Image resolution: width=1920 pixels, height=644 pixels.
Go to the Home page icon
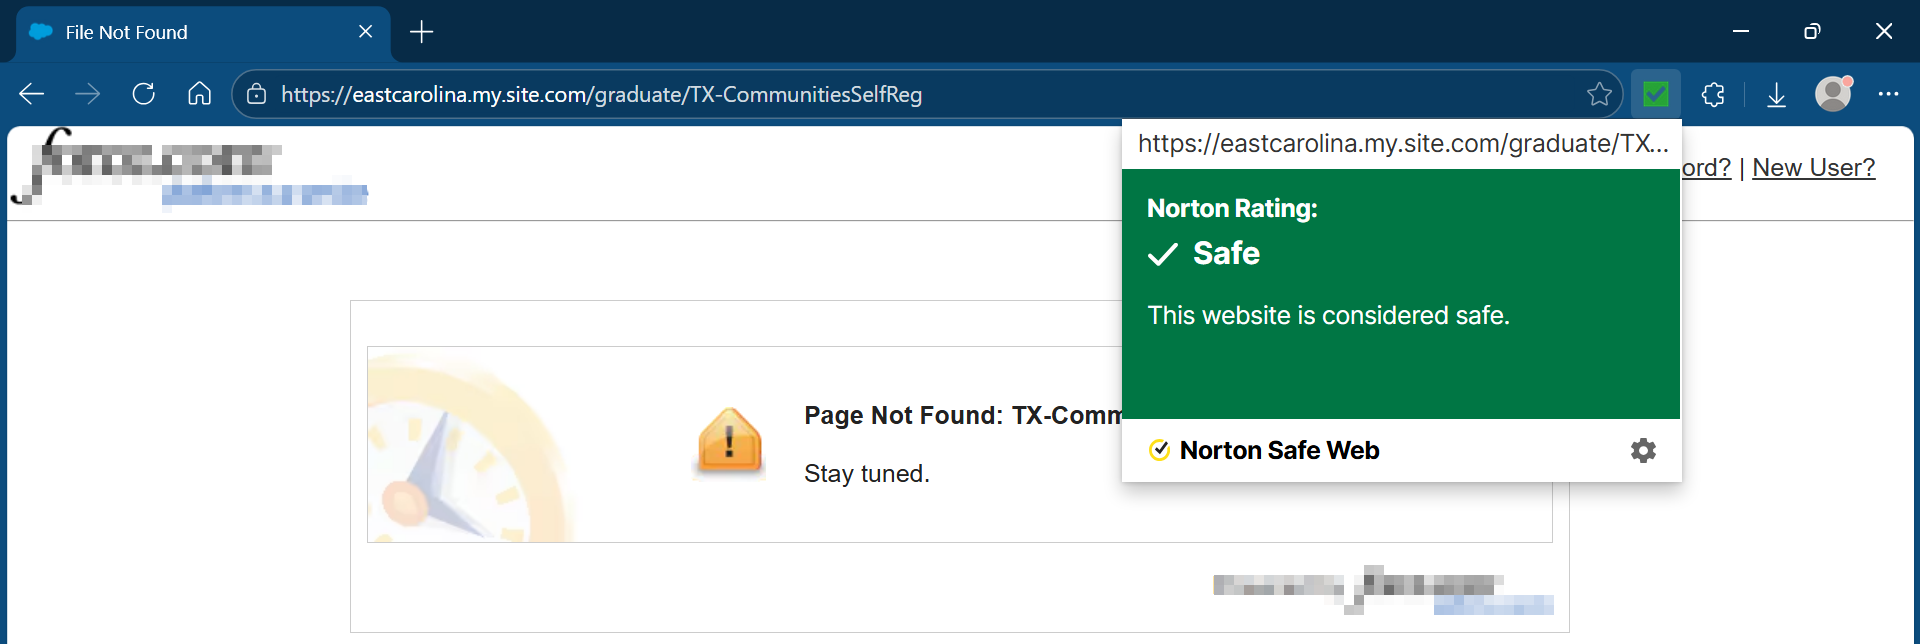click(x=200, y=94)
